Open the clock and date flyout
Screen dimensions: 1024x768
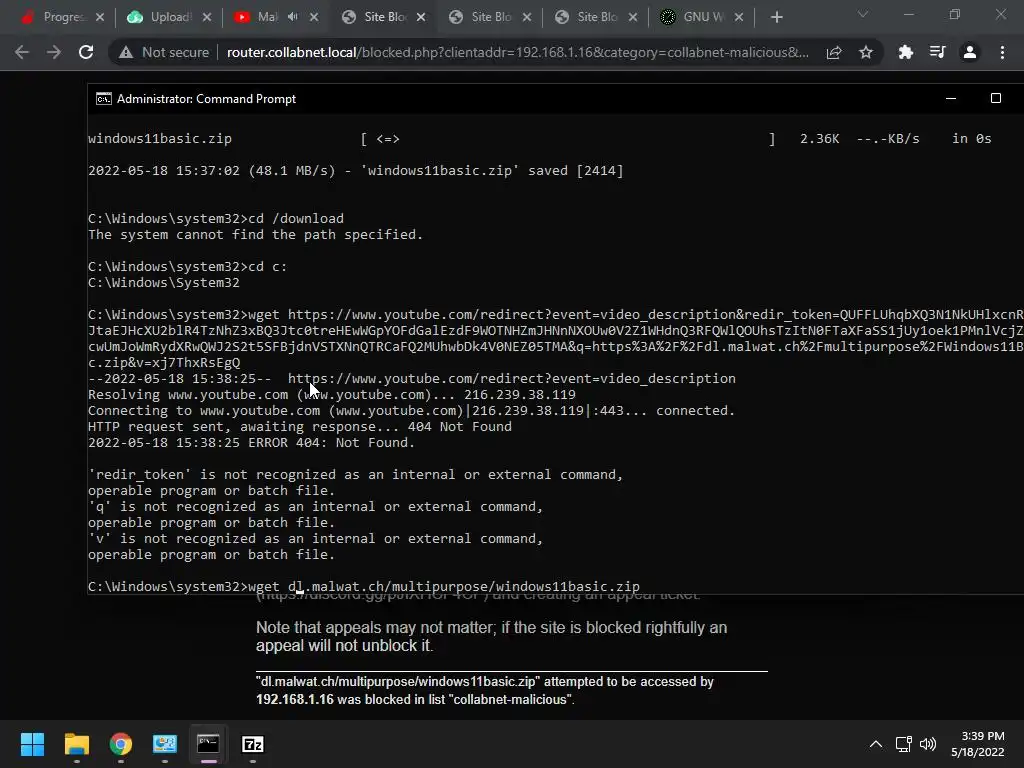coord(978,744)
